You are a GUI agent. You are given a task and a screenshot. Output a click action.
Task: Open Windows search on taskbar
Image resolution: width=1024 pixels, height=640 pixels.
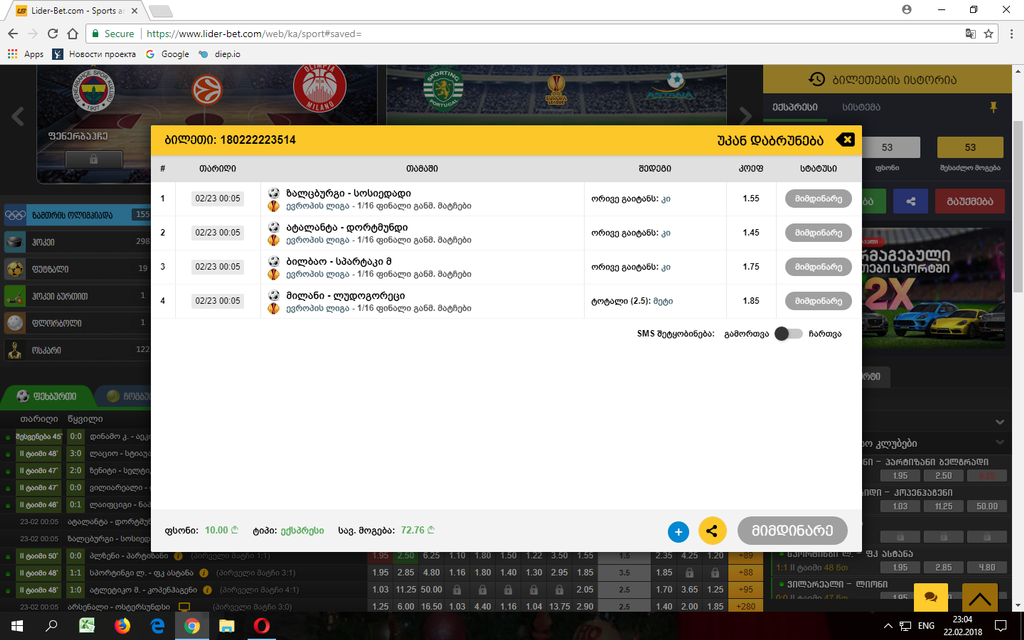pos(52,626)
